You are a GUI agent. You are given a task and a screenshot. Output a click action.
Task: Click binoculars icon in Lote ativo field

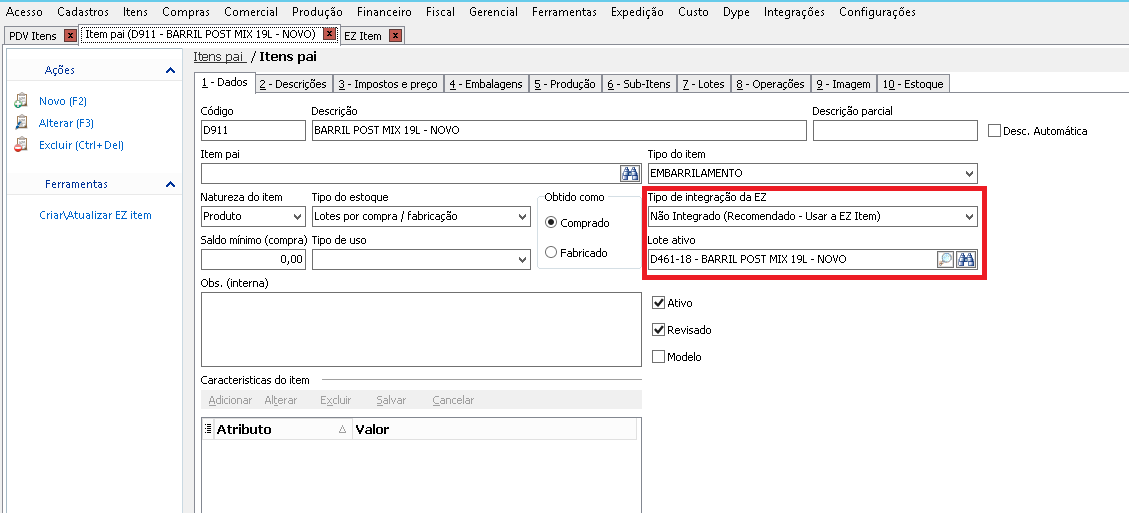pyautogui.click(x=966, y=259)
